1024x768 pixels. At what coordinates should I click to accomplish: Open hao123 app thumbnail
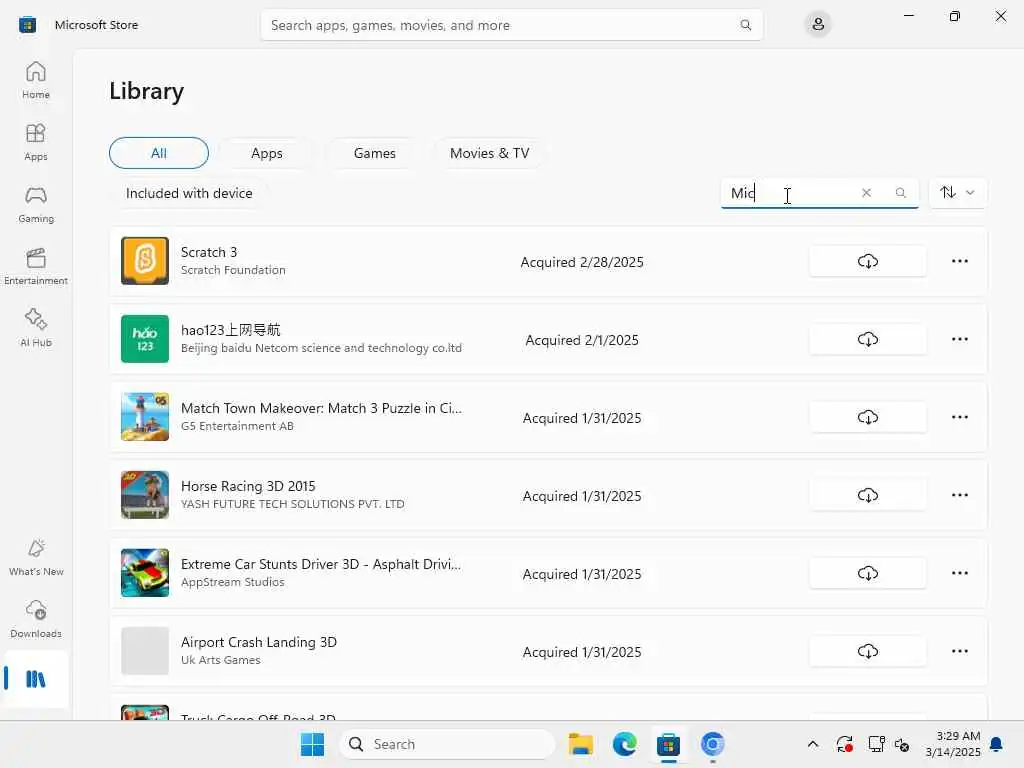(x=145, y=339)
